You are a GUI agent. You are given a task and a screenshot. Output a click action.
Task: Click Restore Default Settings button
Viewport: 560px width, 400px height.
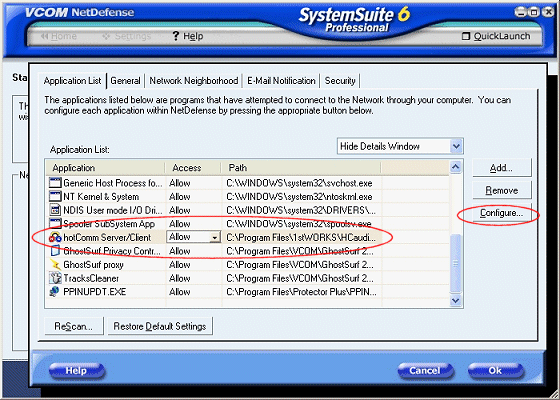click(x=160, y=326)
